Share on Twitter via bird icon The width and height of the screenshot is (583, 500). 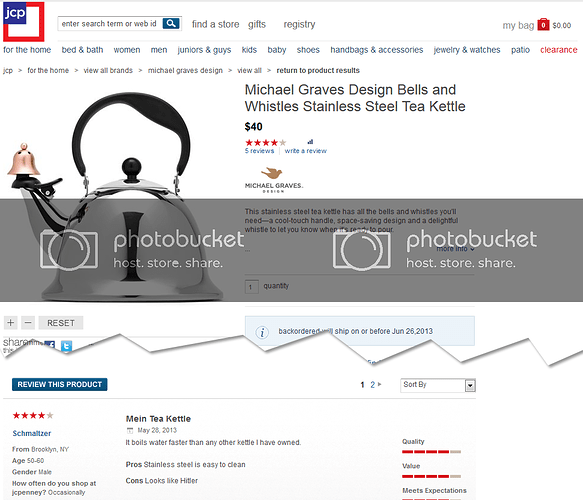tap(66, 346)
